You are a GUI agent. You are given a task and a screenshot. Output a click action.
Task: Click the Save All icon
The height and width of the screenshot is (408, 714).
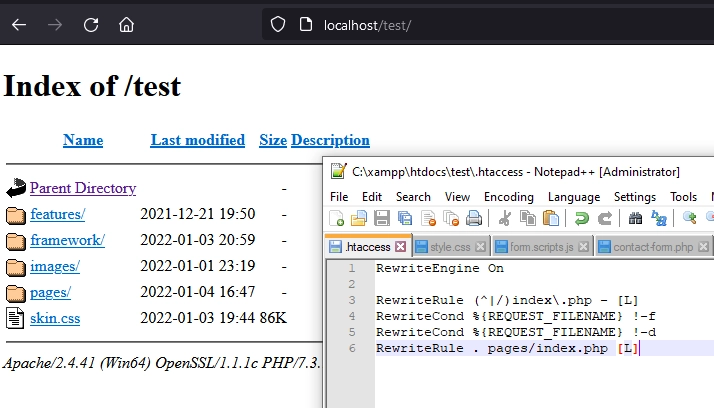(404, 219)
